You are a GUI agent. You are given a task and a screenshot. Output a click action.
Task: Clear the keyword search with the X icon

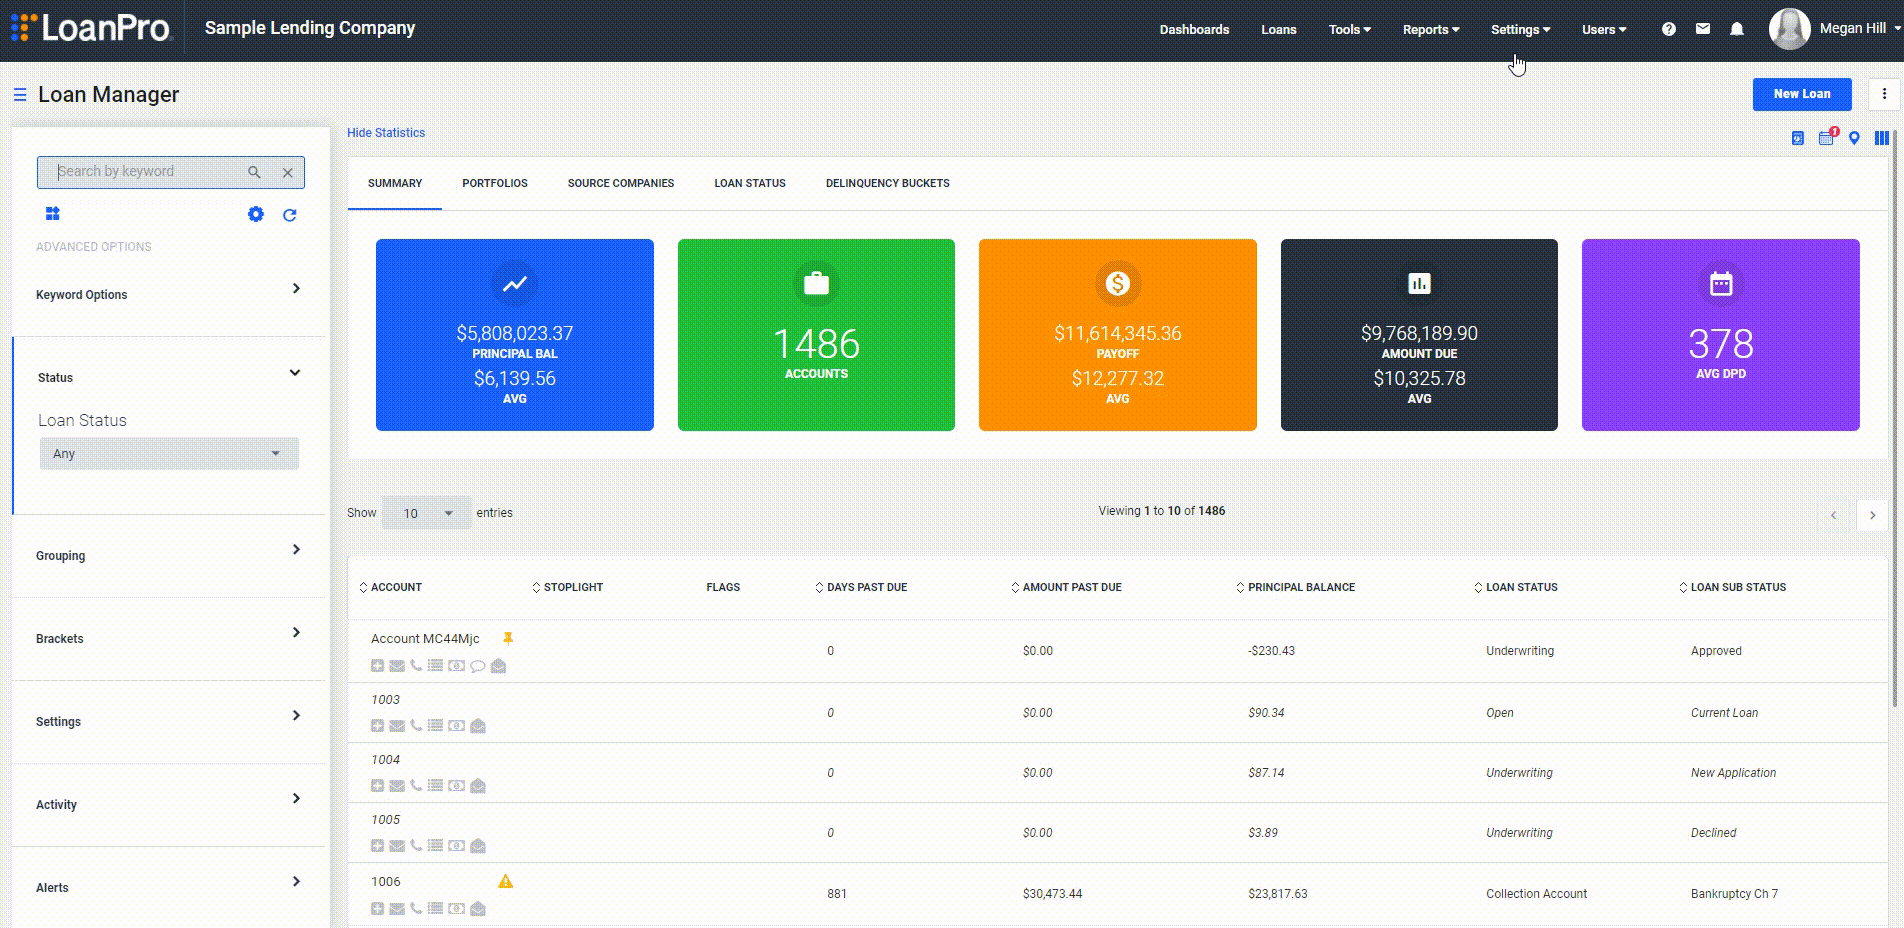[288, 172]
